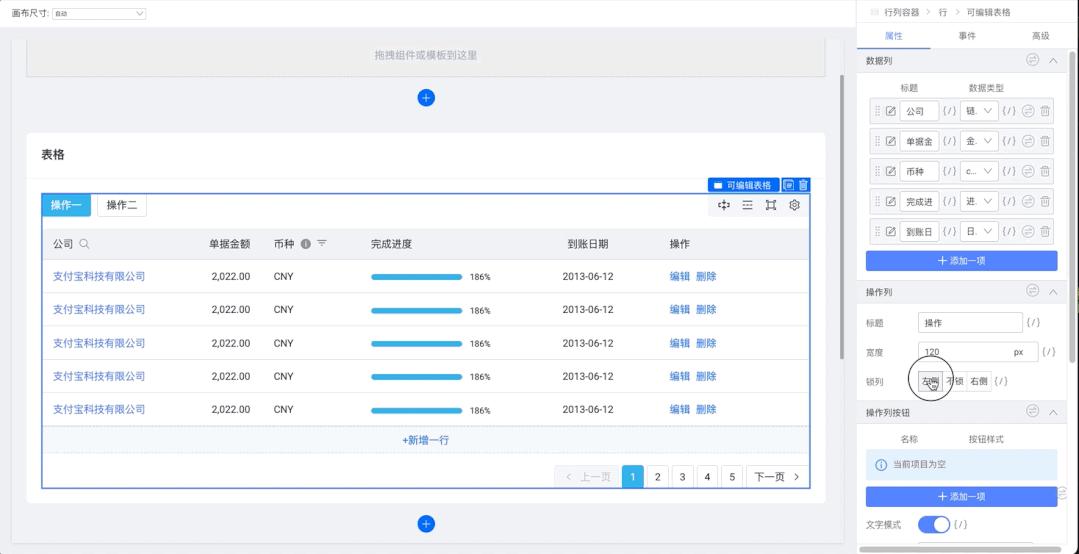Open the 画布尺寸 canvas size dropdown
This screenshot has width=1079, height=554.
pyautogui.click(x=113, y=13)
